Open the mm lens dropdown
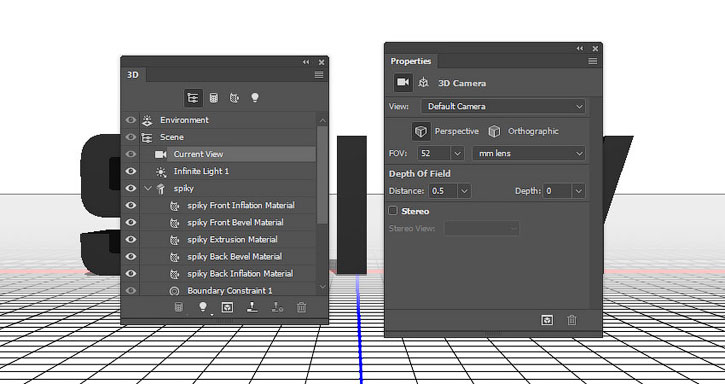 (x=528, y=153)
